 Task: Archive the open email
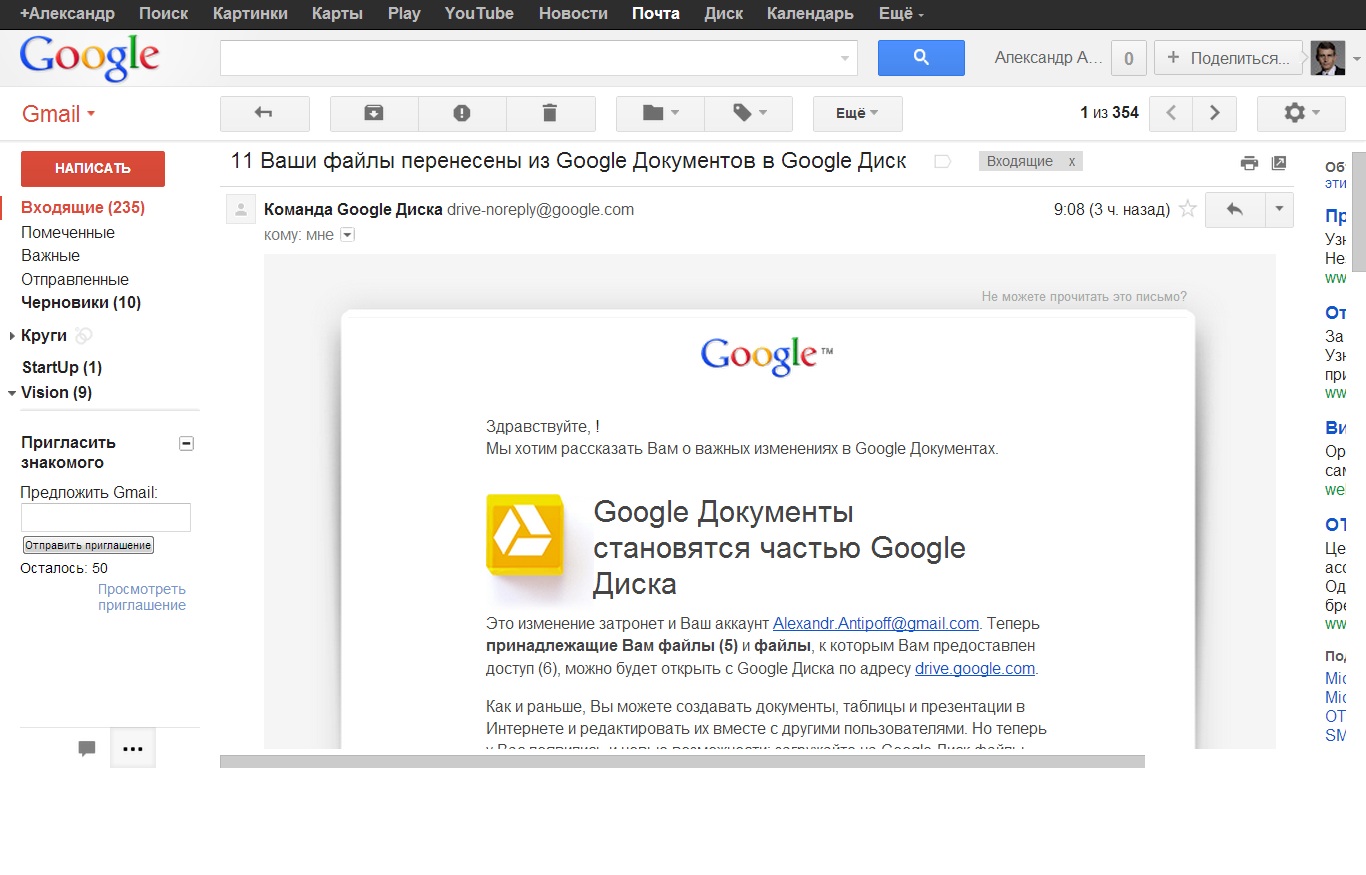(x=374, y=114)
